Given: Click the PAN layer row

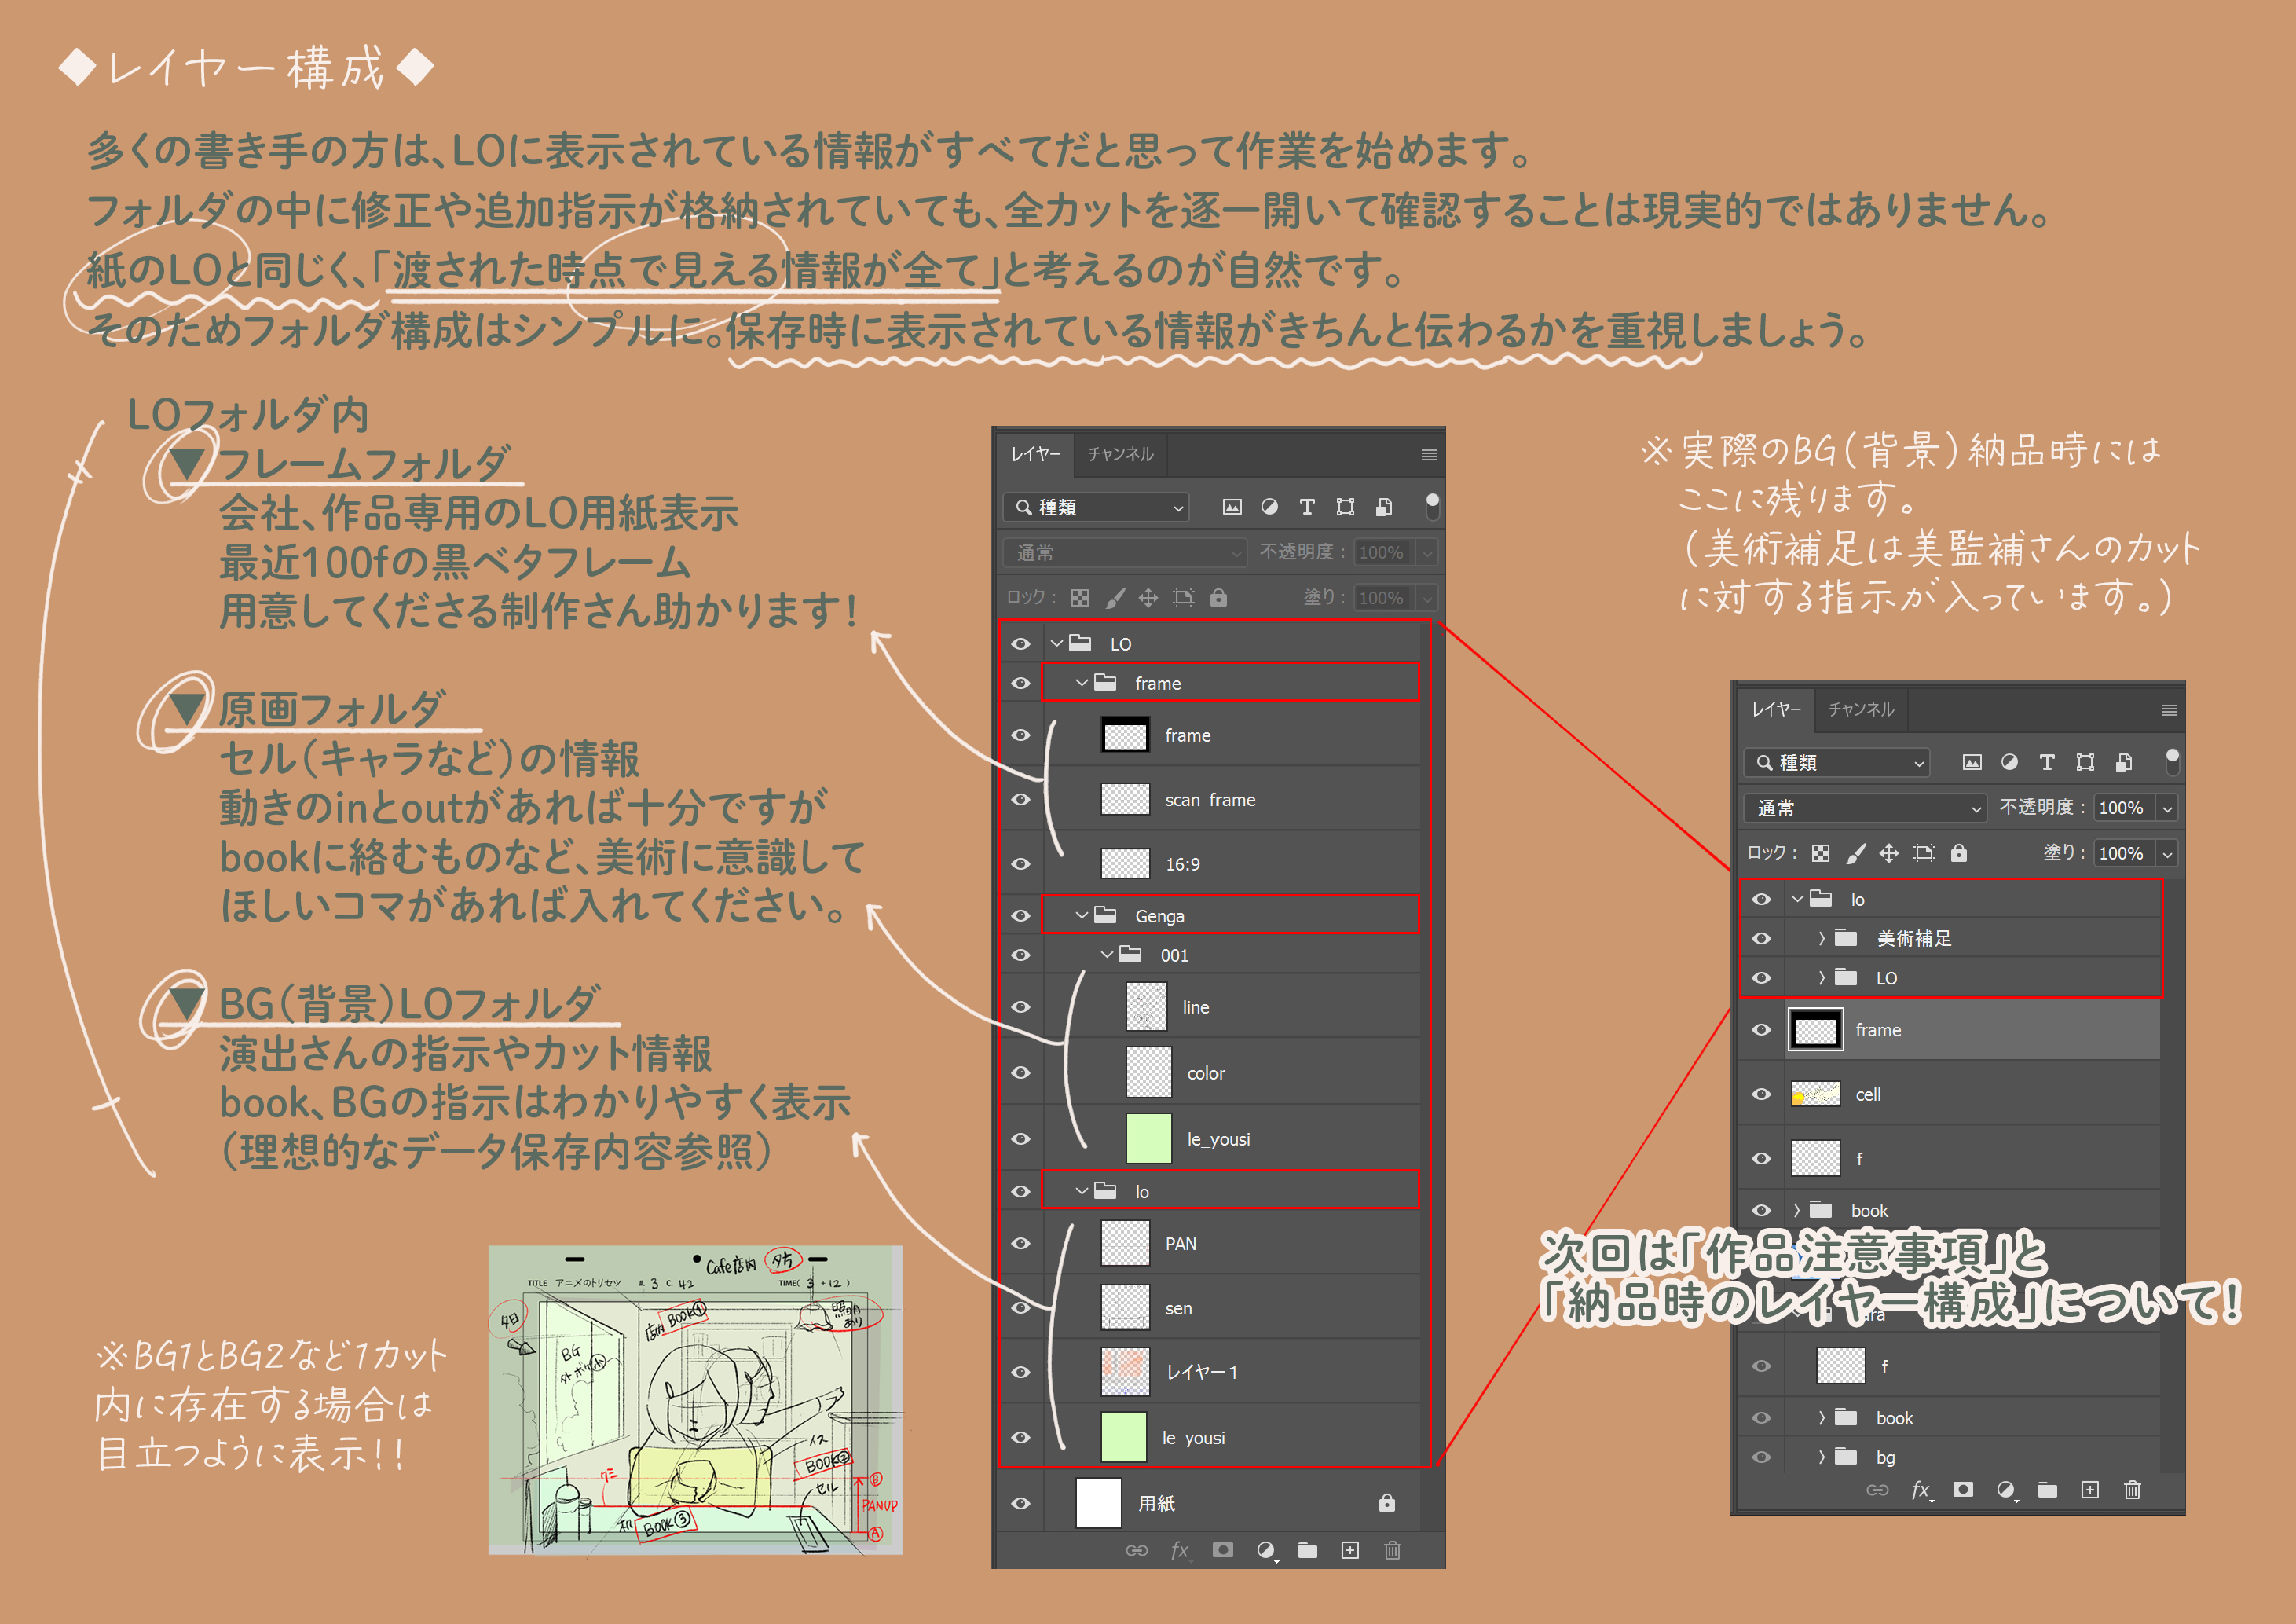Looking at the screenshot, I should click(x=1181, y=1244).
